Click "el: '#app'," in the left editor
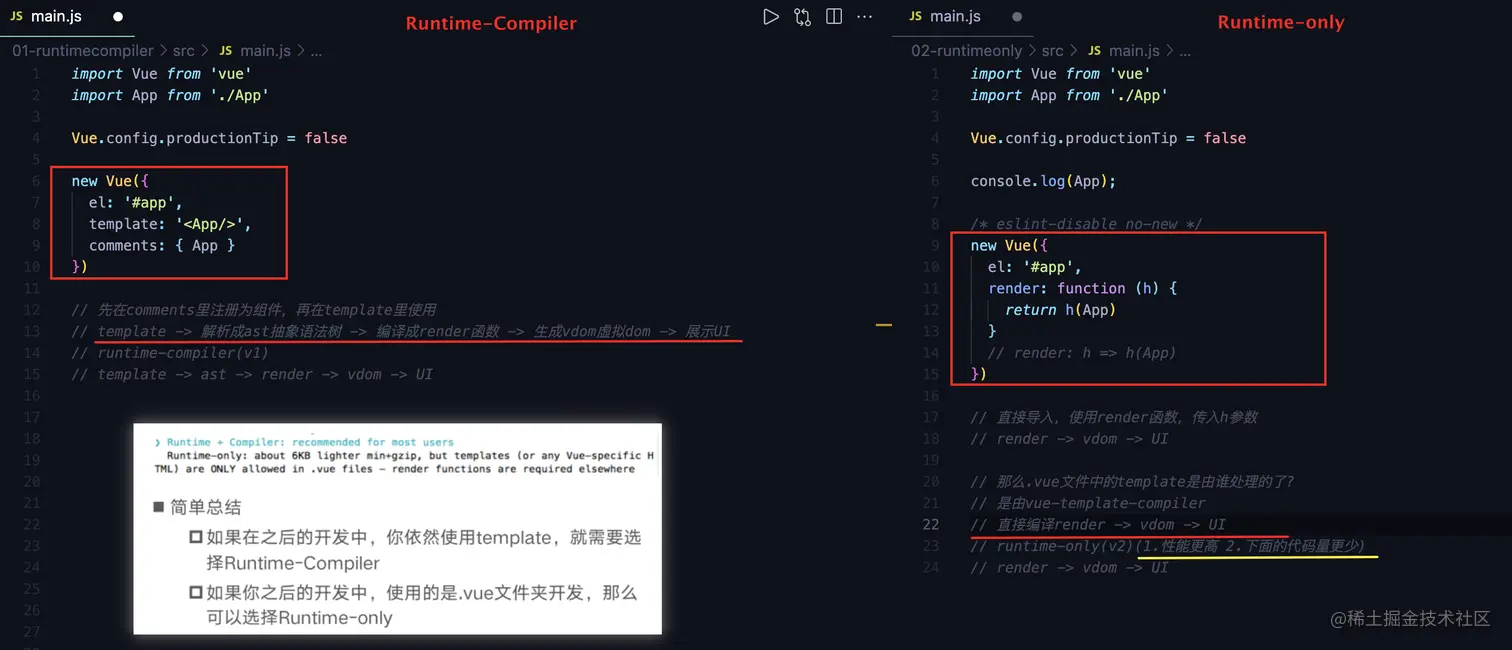Image resolution: width=1512 pixels, height=650 pixels. coord(136,203)
